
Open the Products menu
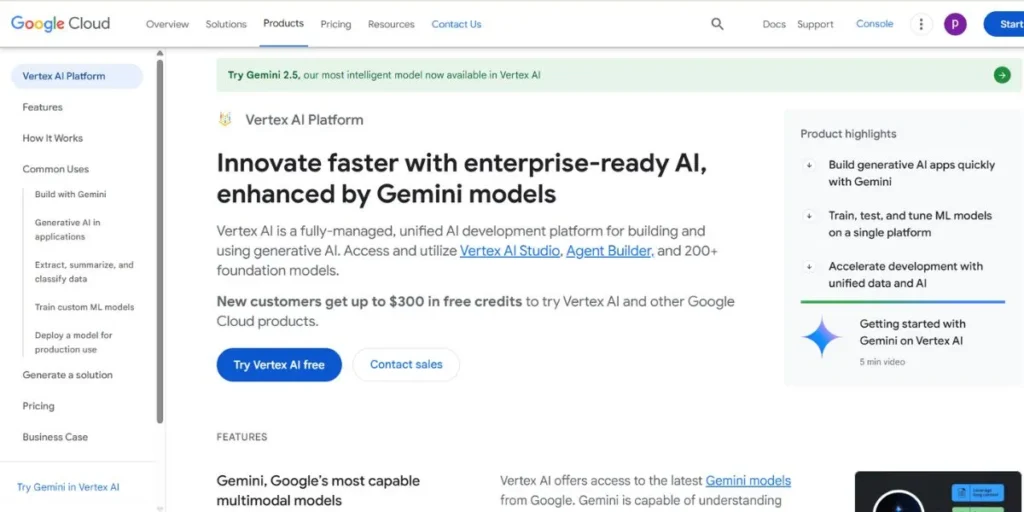coord(283,24)
